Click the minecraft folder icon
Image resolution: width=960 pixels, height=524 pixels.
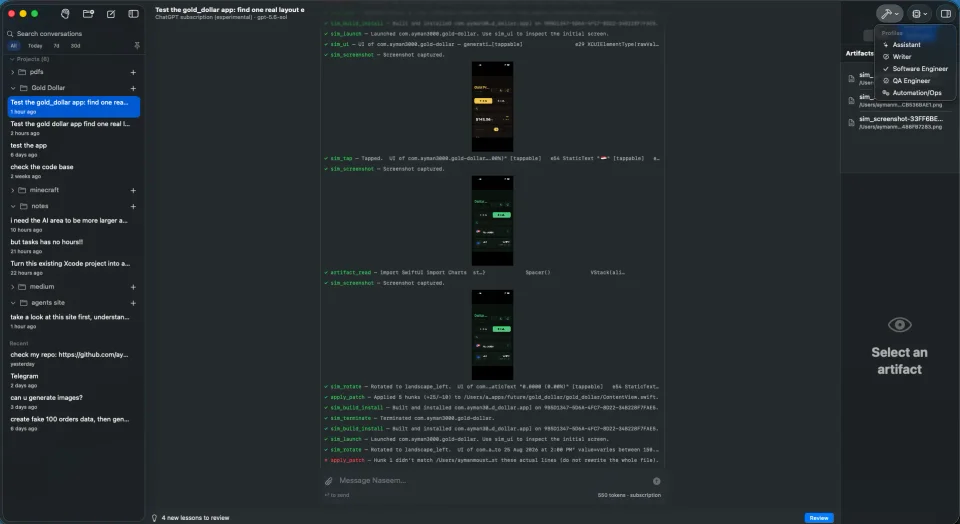(x=22, y=190)
